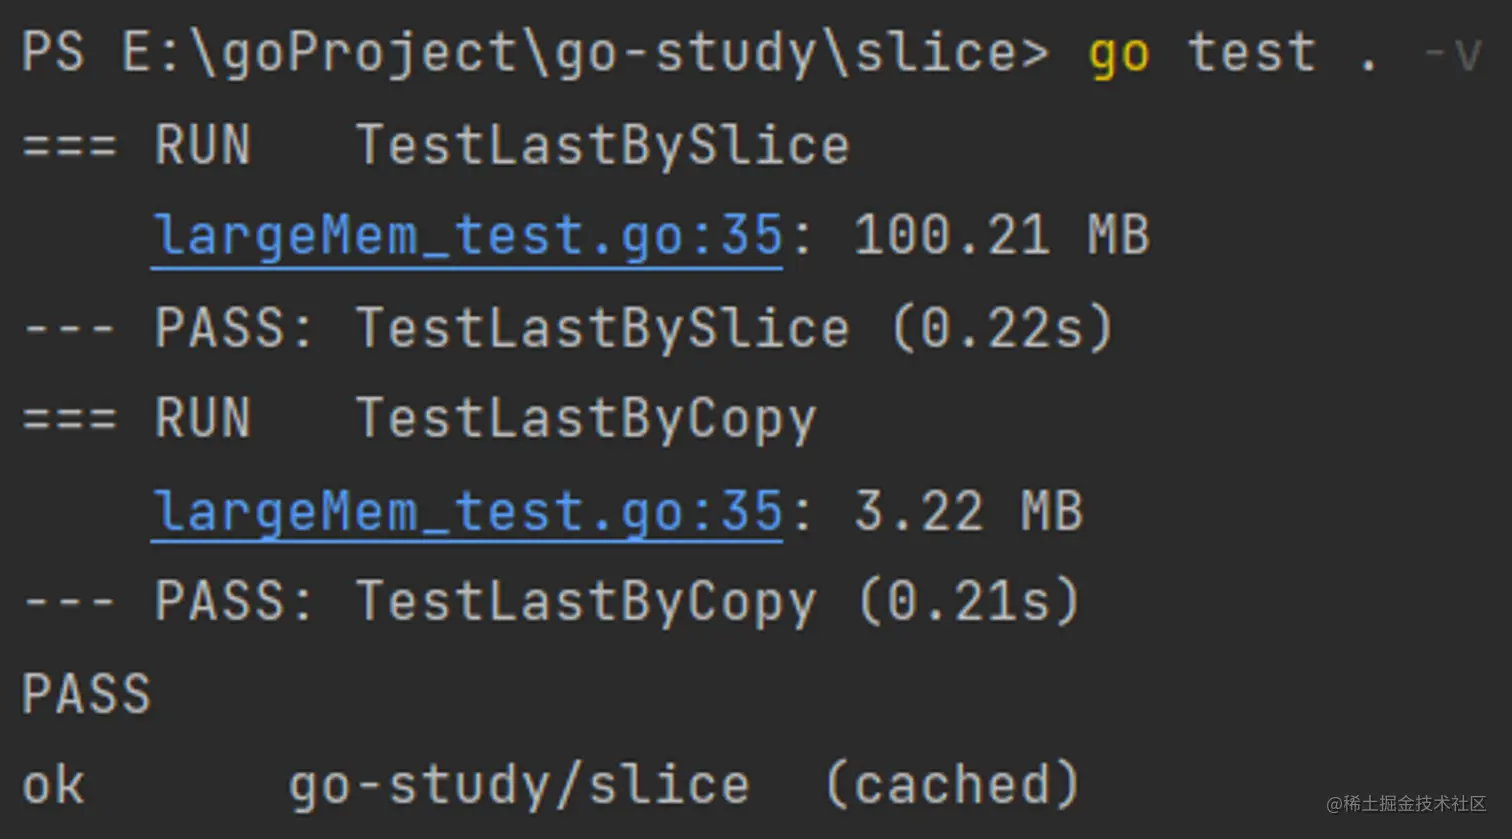Click the '100.21 MB' memory value
The height and width of the screenshot is (839, 1512).
(x=1001, y=237)
